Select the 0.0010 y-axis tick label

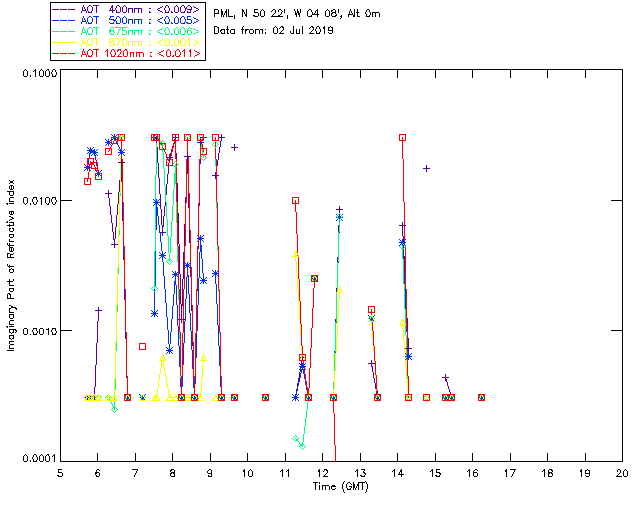pyautogui.click(x=38, y=331)
